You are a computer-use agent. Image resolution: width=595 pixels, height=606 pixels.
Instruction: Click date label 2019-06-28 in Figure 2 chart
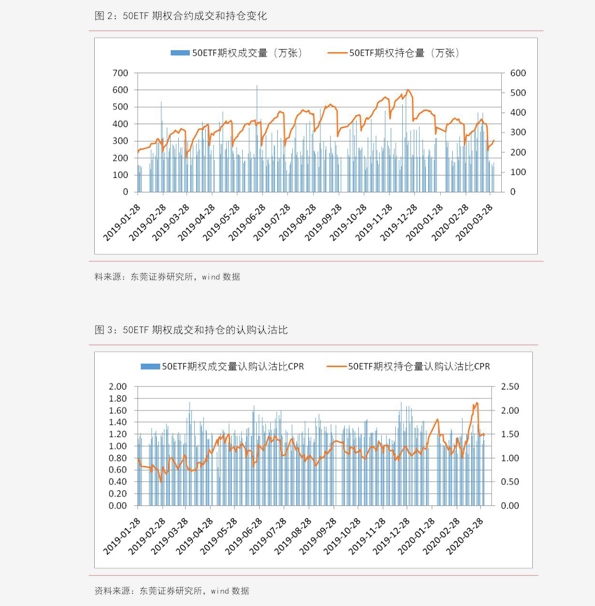247,223
